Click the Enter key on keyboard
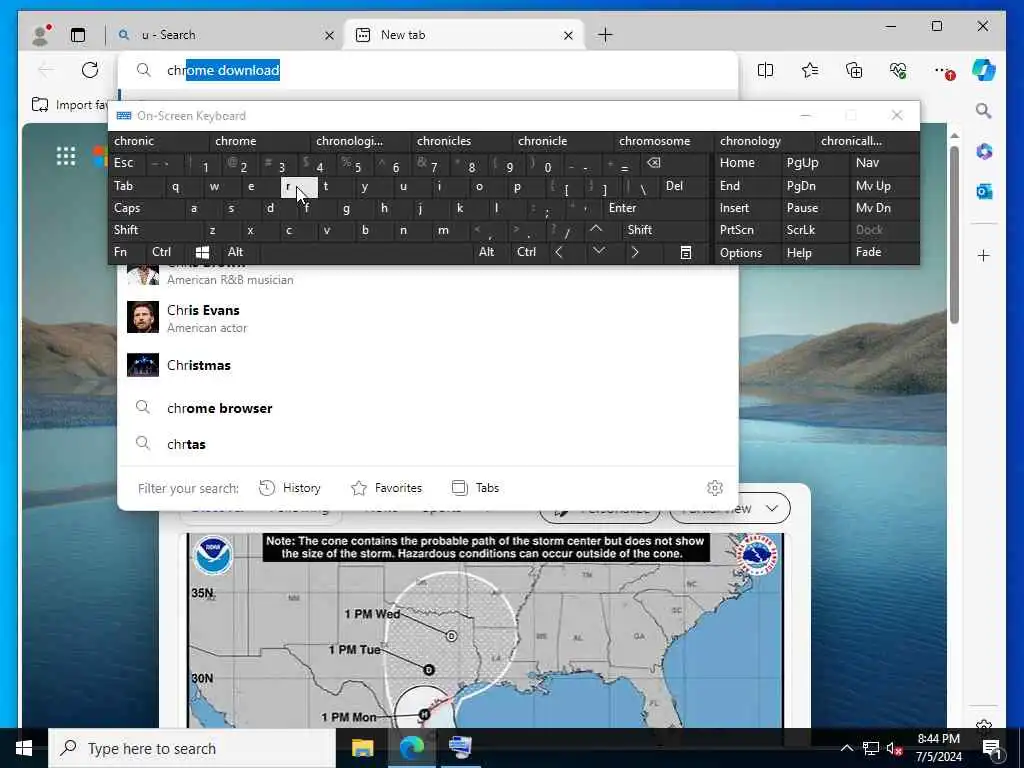 655,208
